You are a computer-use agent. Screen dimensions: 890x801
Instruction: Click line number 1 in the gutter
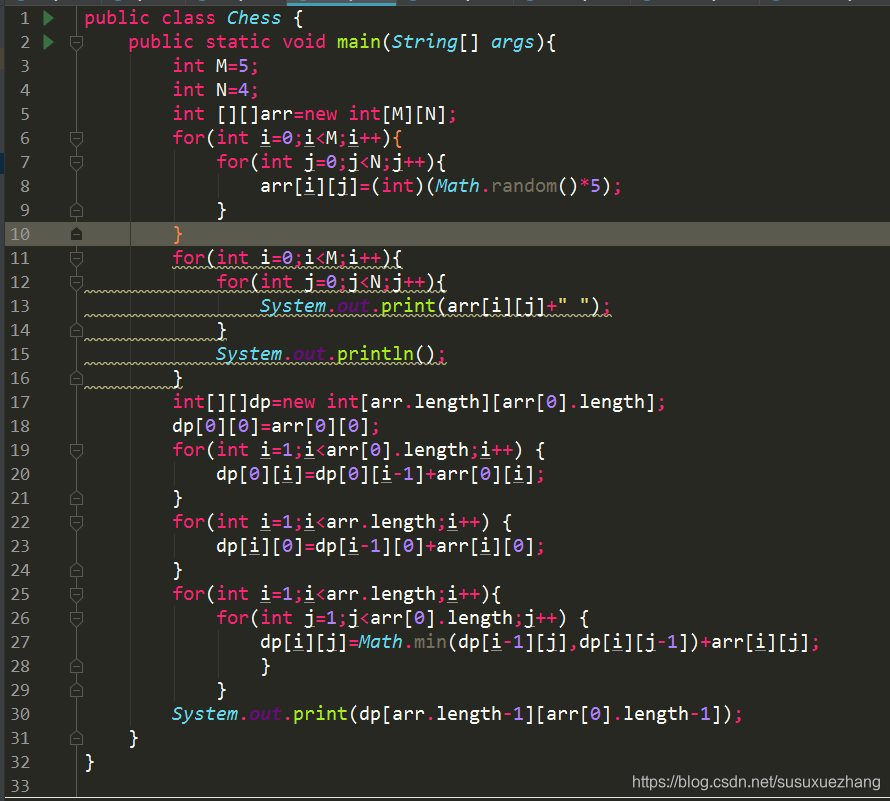[x=24, y=19]
